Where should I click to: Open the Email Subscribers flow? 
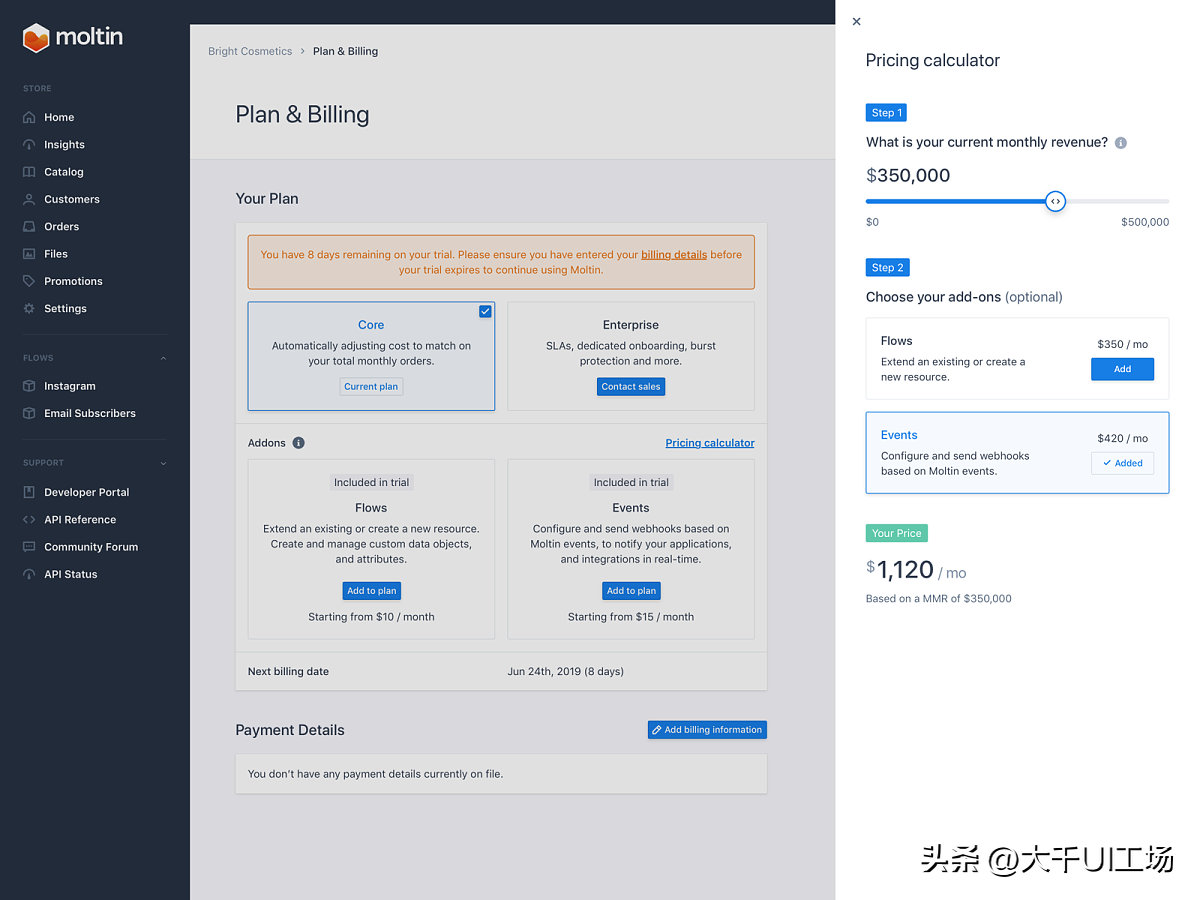click(90, 413)
